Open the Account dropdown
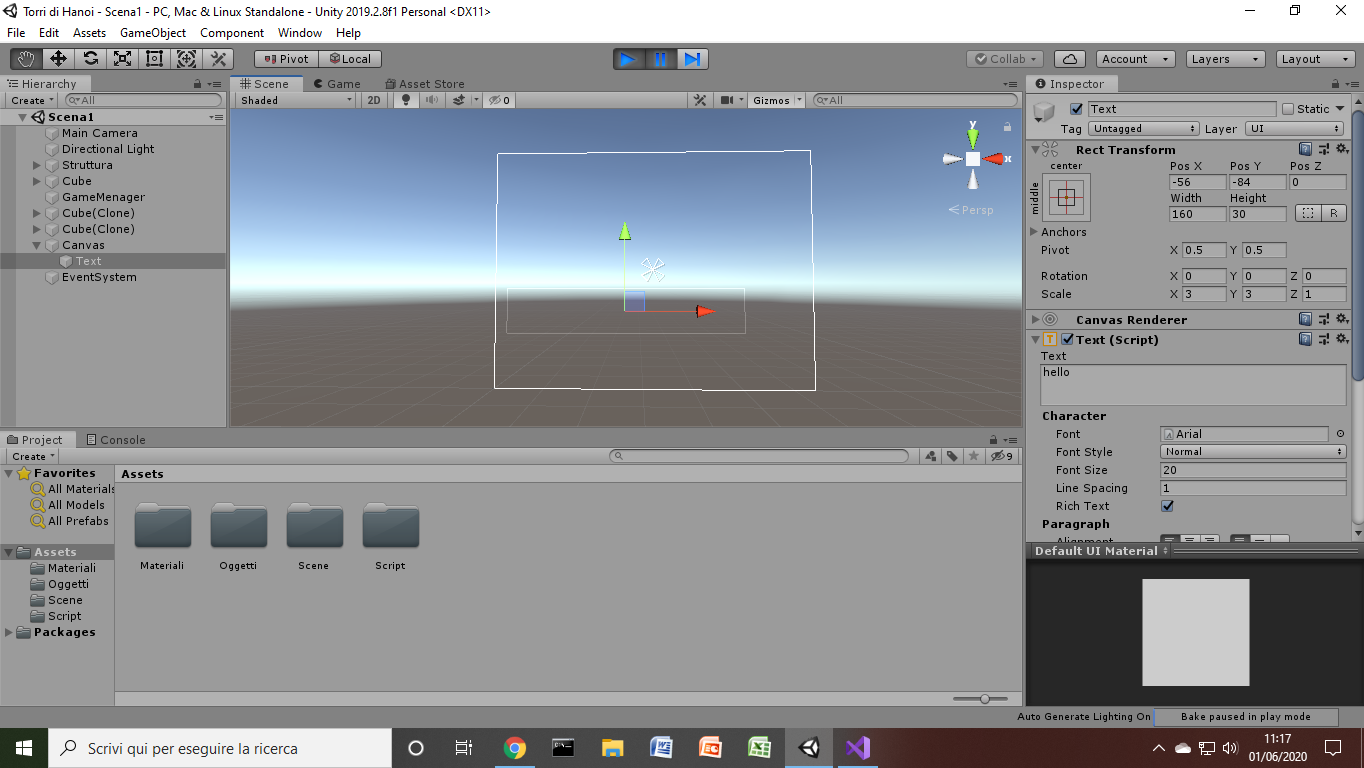1364x768 pixels. pos(1134,59)
